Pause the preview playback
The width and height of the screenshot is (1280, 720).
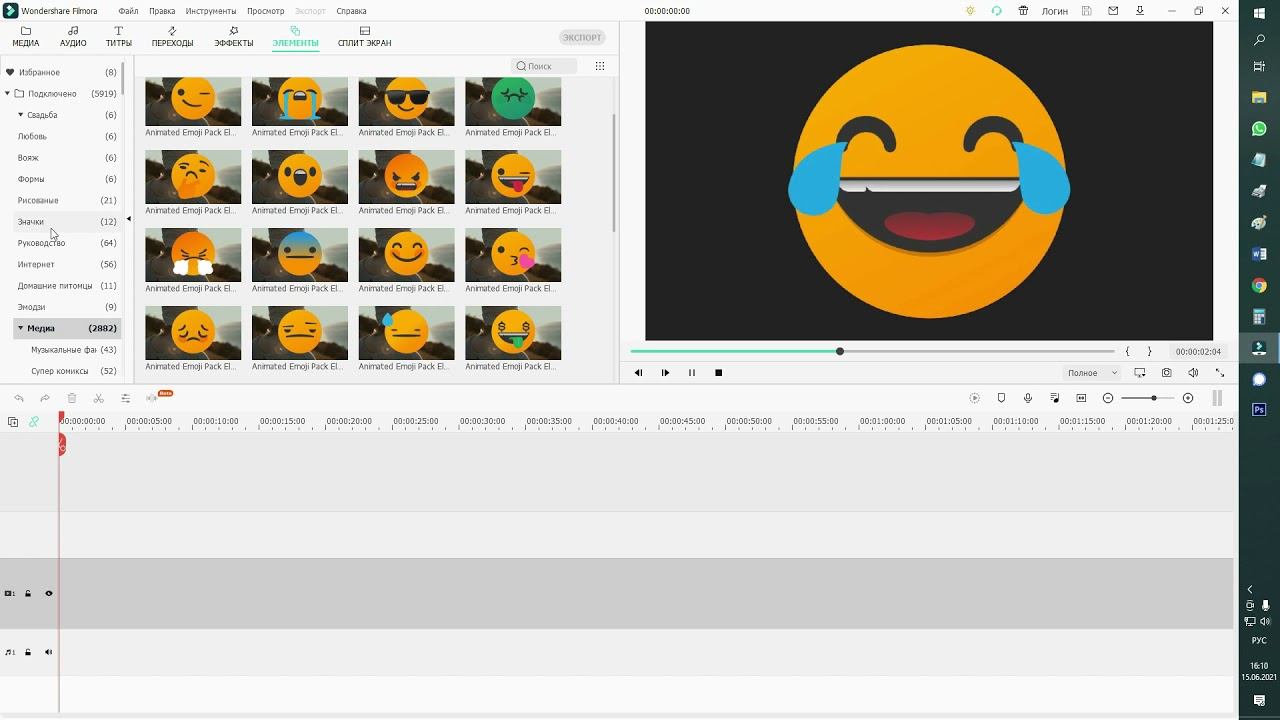[692, 373]
